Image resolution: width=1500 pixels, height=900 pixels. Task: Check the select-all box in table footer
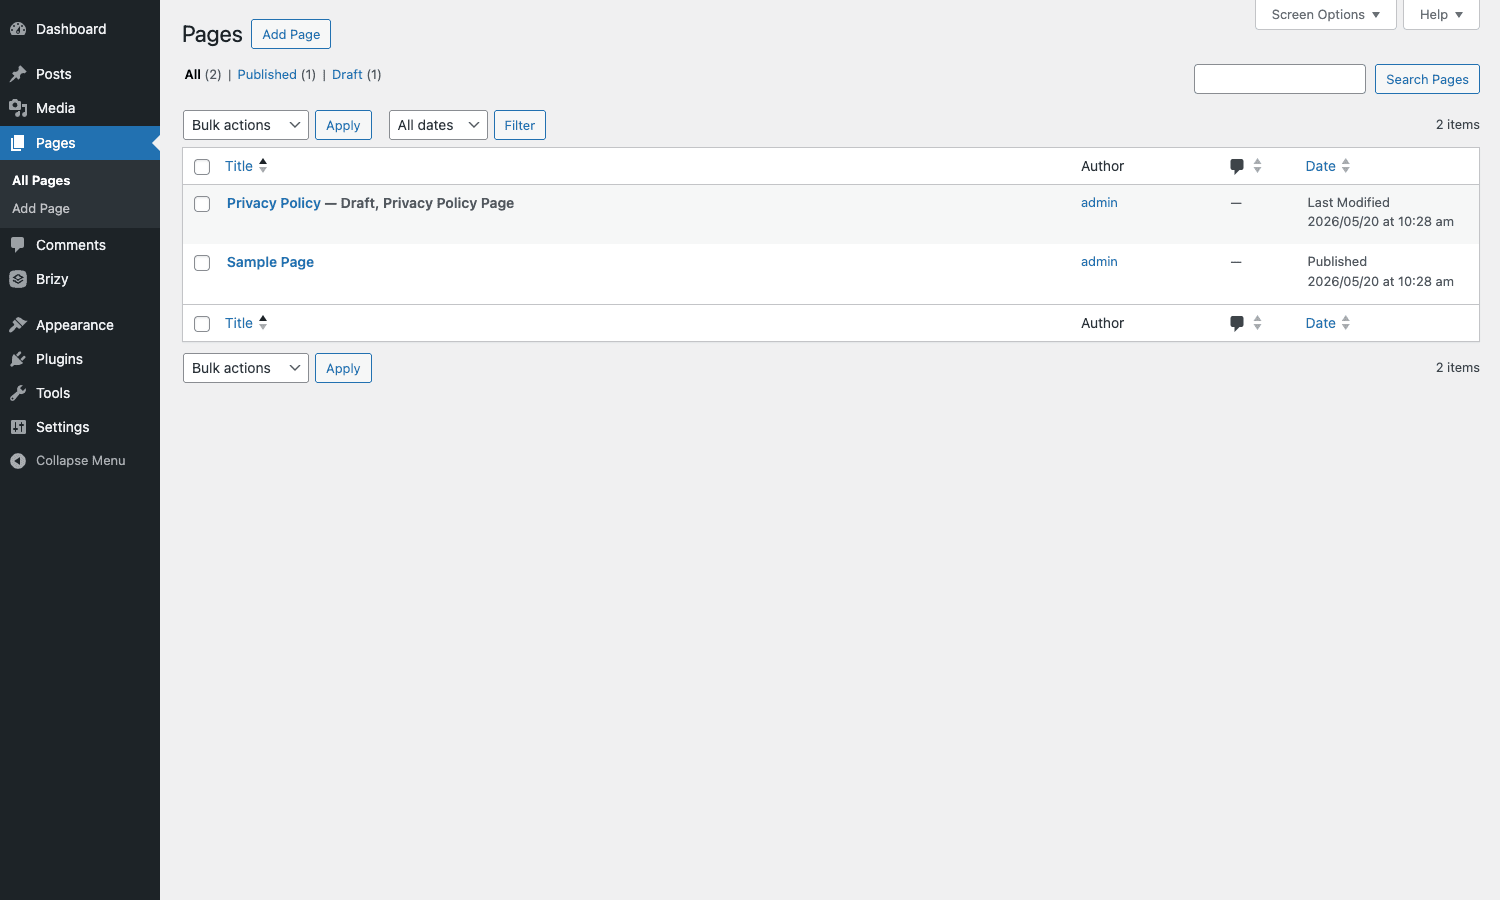point(202,324)
